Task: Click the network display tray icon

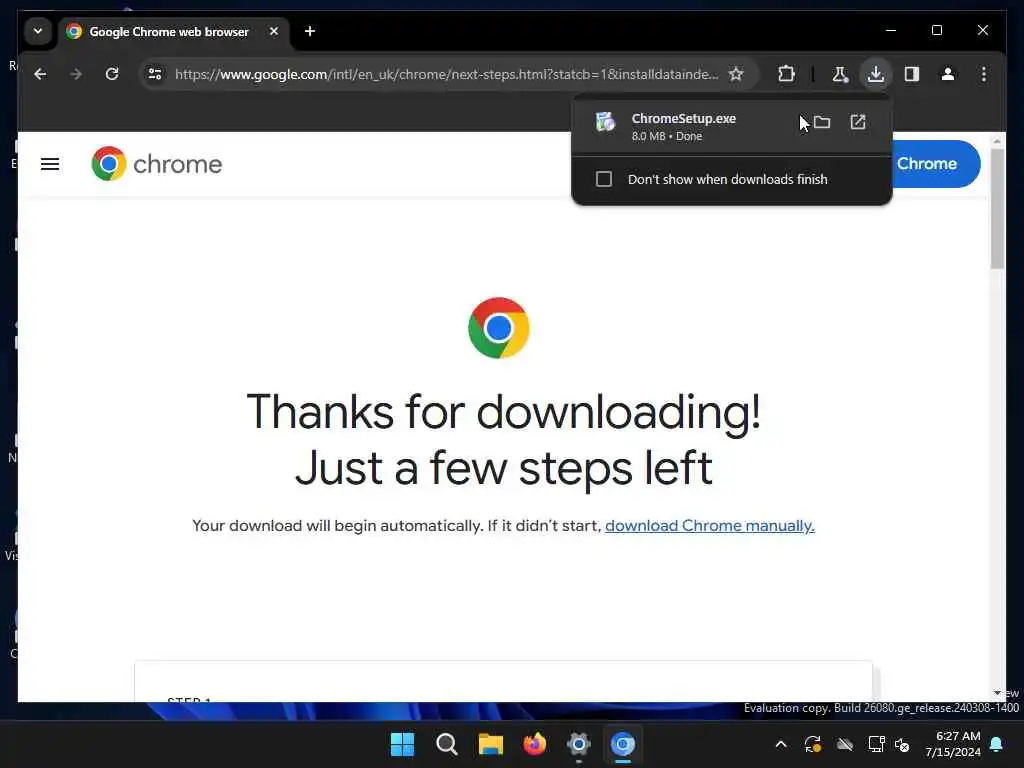Action: [x=876, y=744]
